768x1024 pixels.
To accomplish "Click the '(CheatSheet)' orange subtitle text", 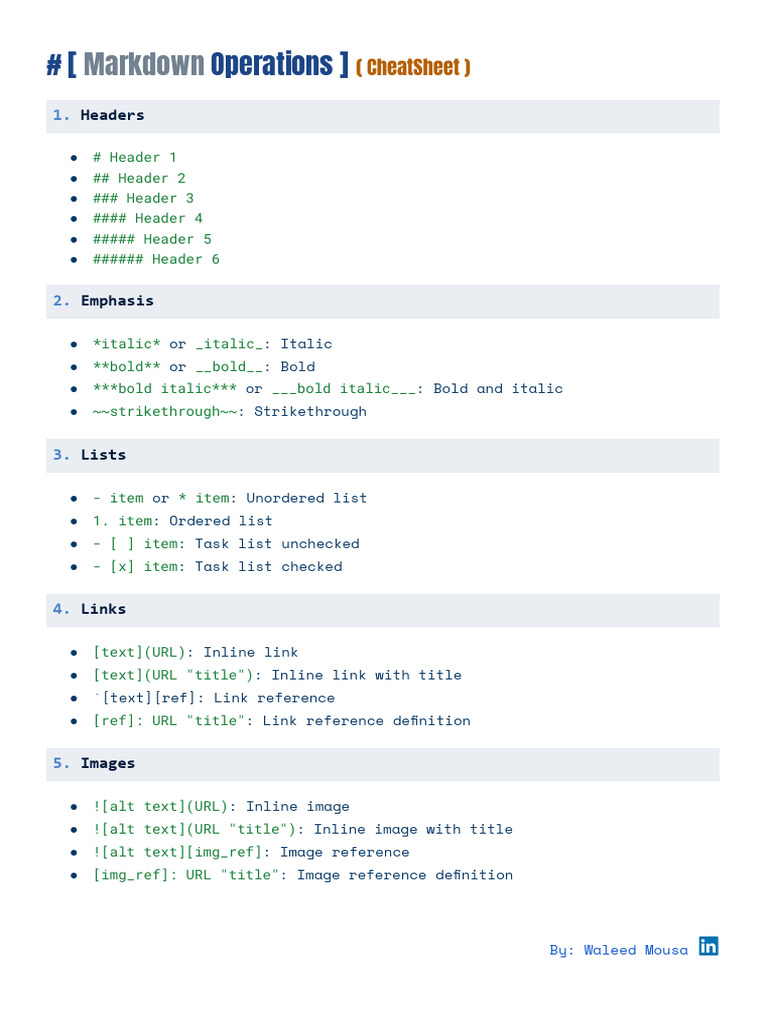I will point(413,68).
